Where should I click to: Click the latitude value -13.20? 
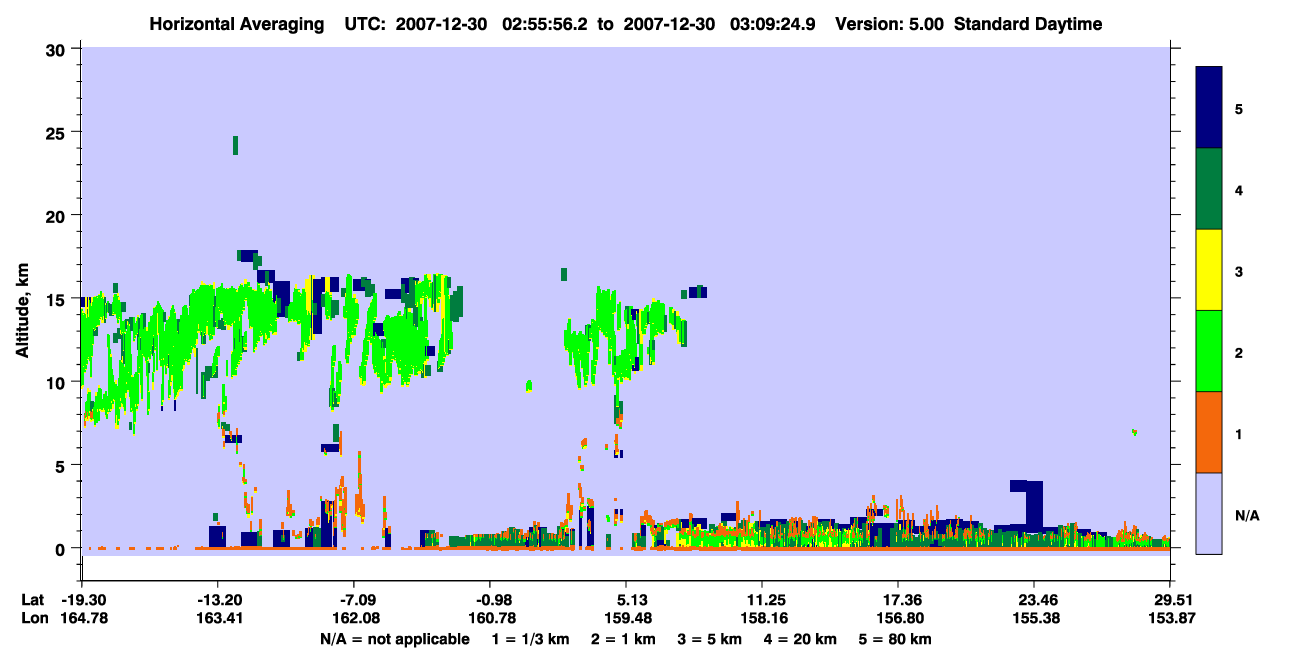pos(218,600)
